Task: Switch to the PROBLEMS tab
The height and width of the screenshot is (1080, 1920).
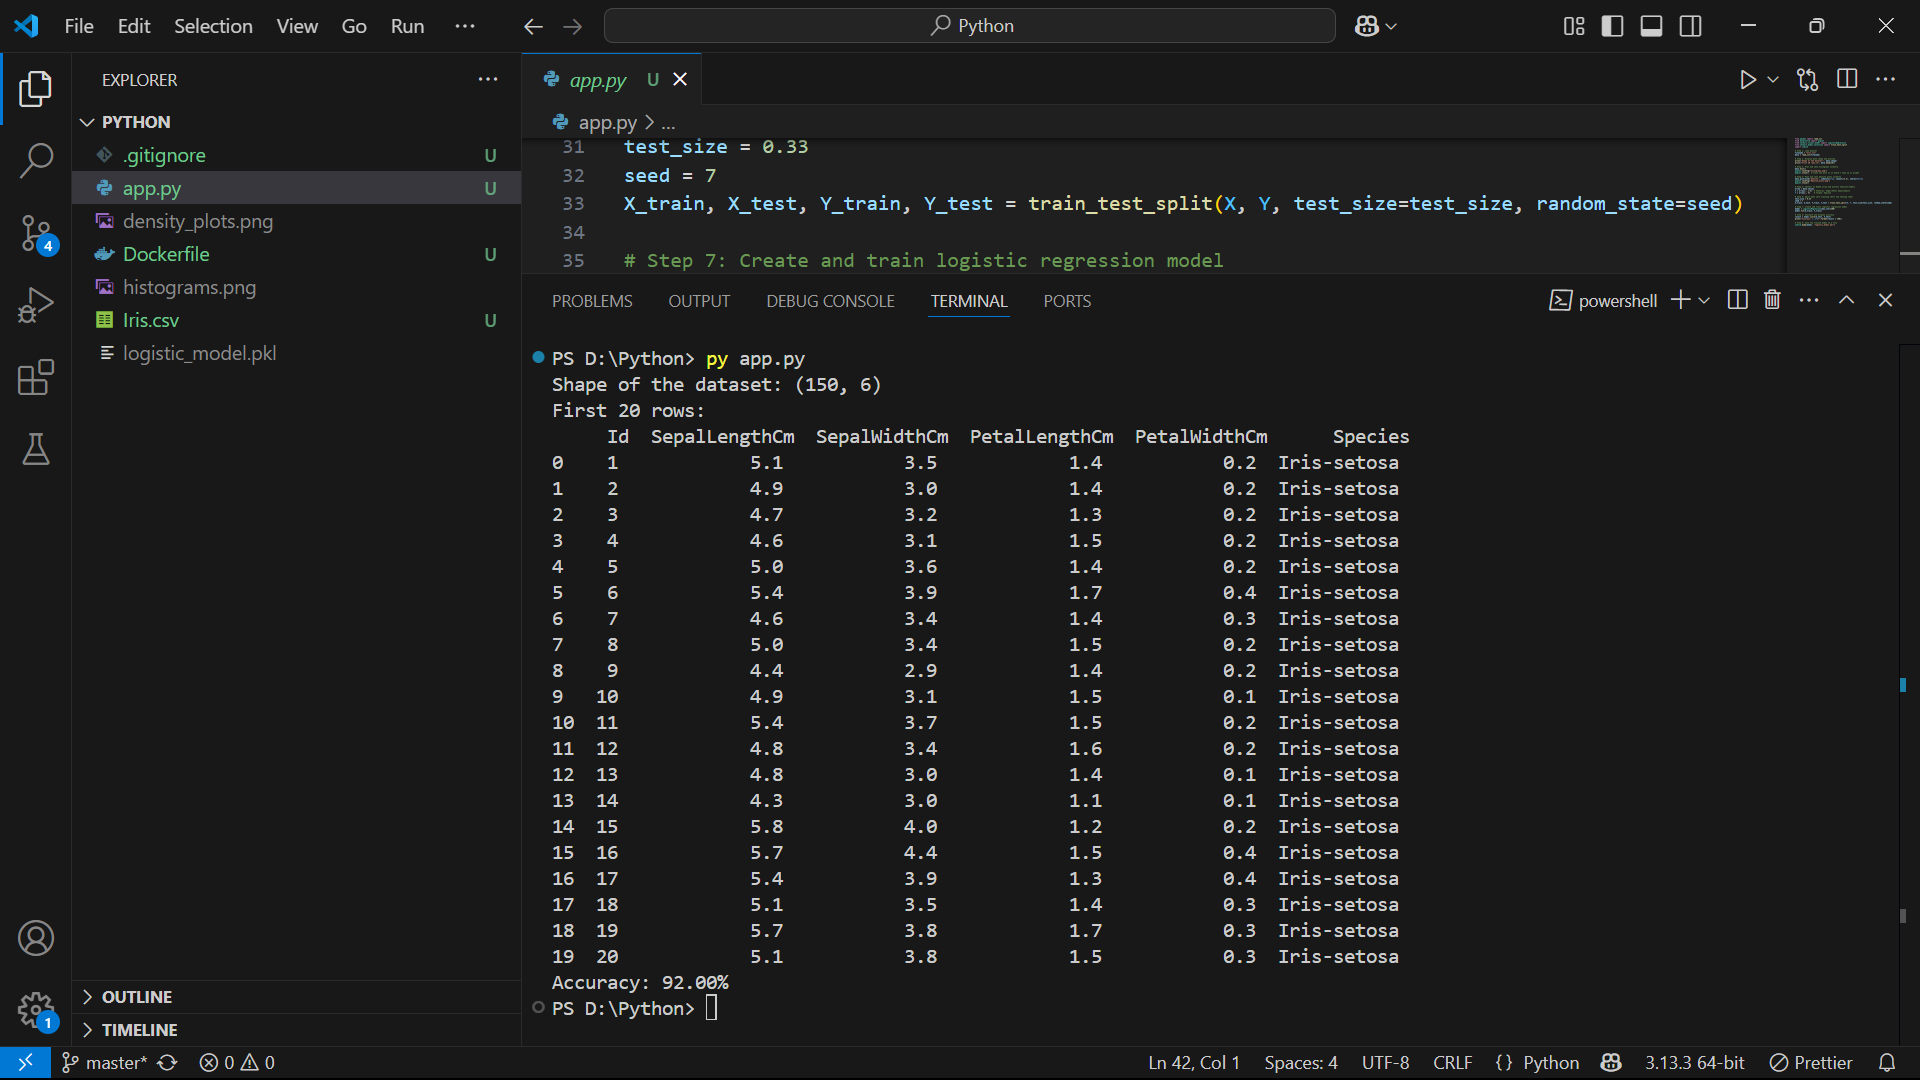Action: (592, 301)
